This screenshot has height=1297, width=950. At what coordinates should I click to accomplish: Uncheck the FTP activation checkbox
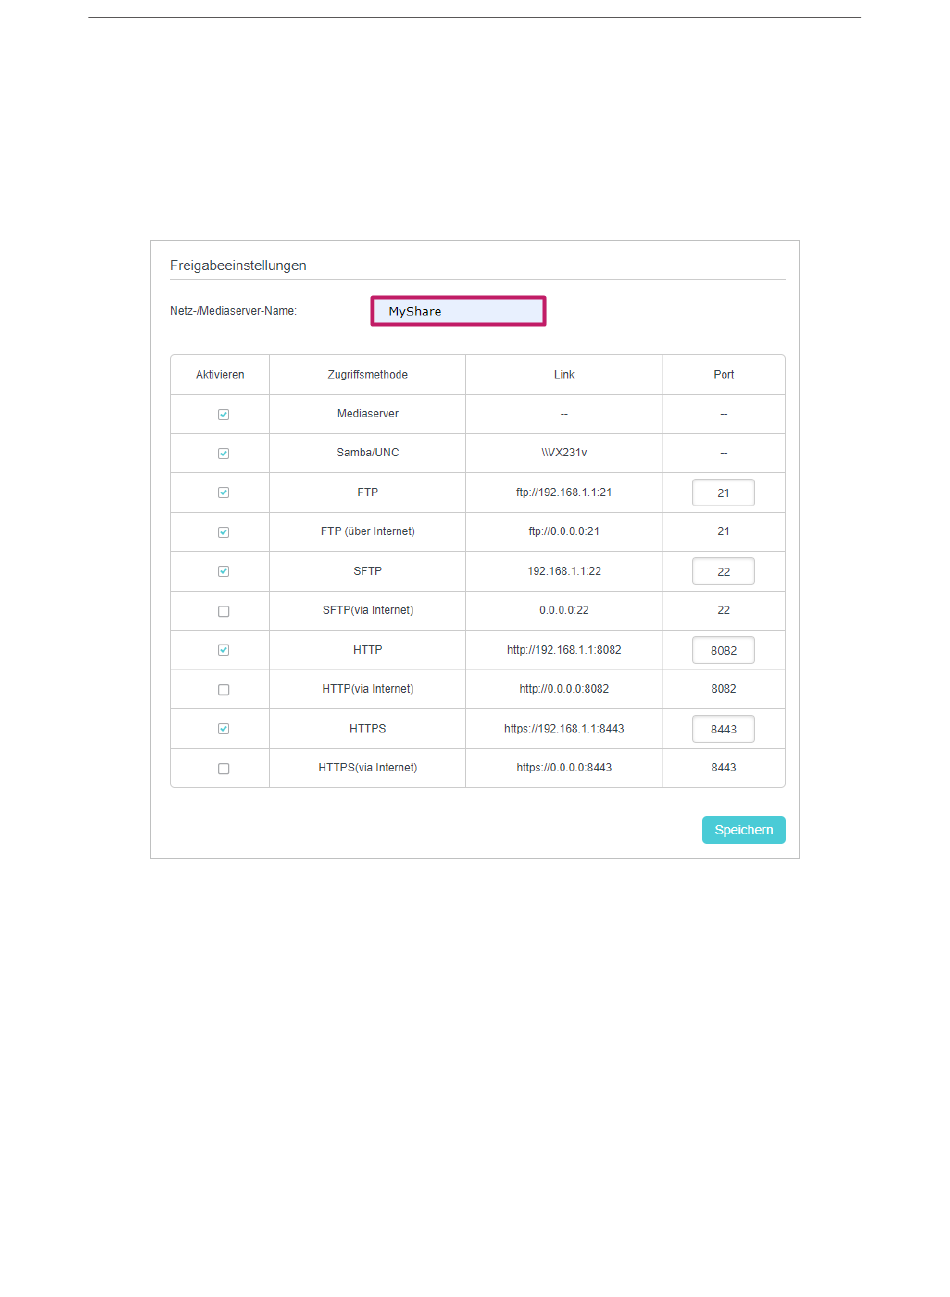click(x=223, y=493)
